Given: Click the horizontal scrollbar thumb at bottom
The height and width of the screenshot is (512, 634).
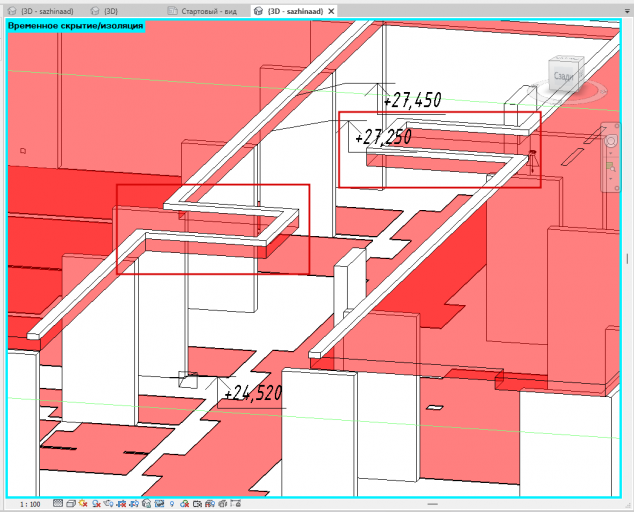Looking at the screenshot, I should coord(432,504).
